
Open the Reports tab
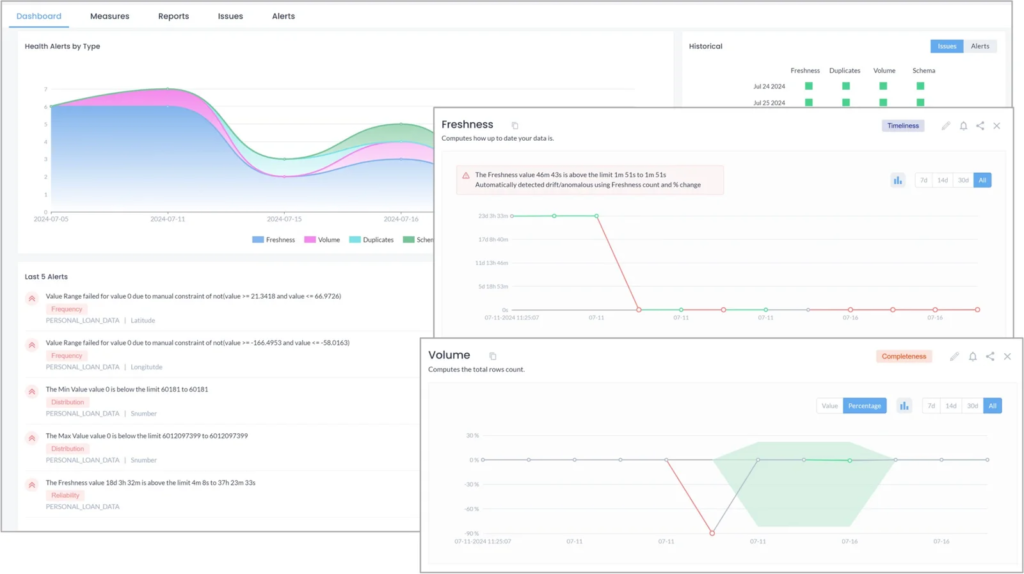[174, 16]
